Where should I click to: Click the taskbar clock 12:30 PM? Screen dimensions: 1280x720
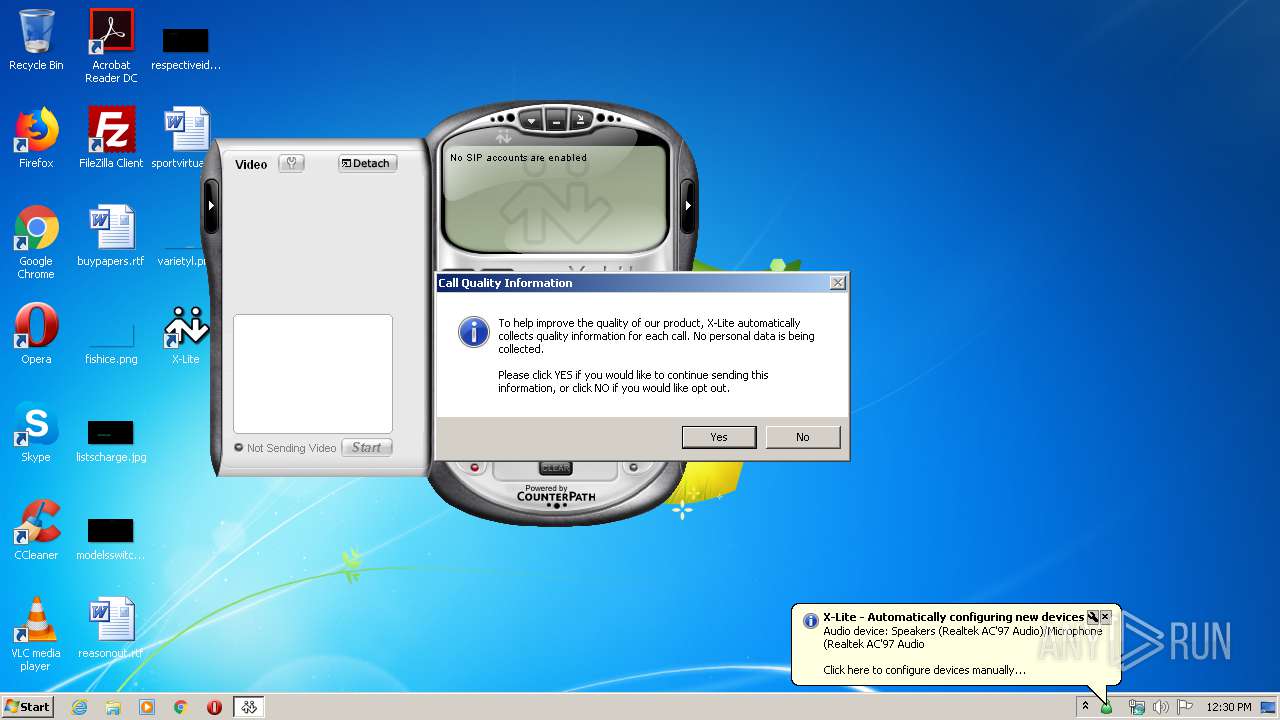(1228, 707)
